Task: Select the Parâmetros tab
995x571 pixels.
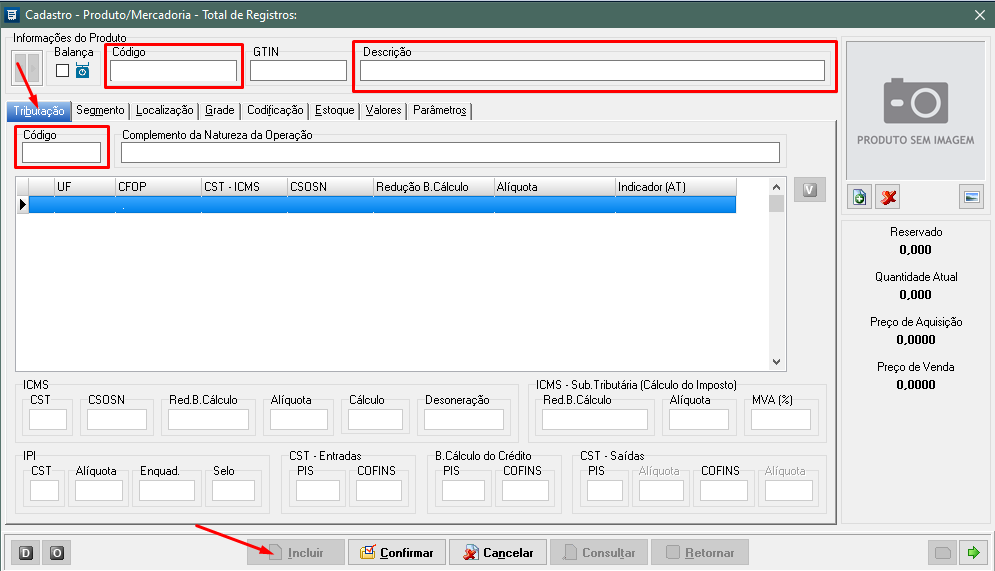Action: click(439, 111)
